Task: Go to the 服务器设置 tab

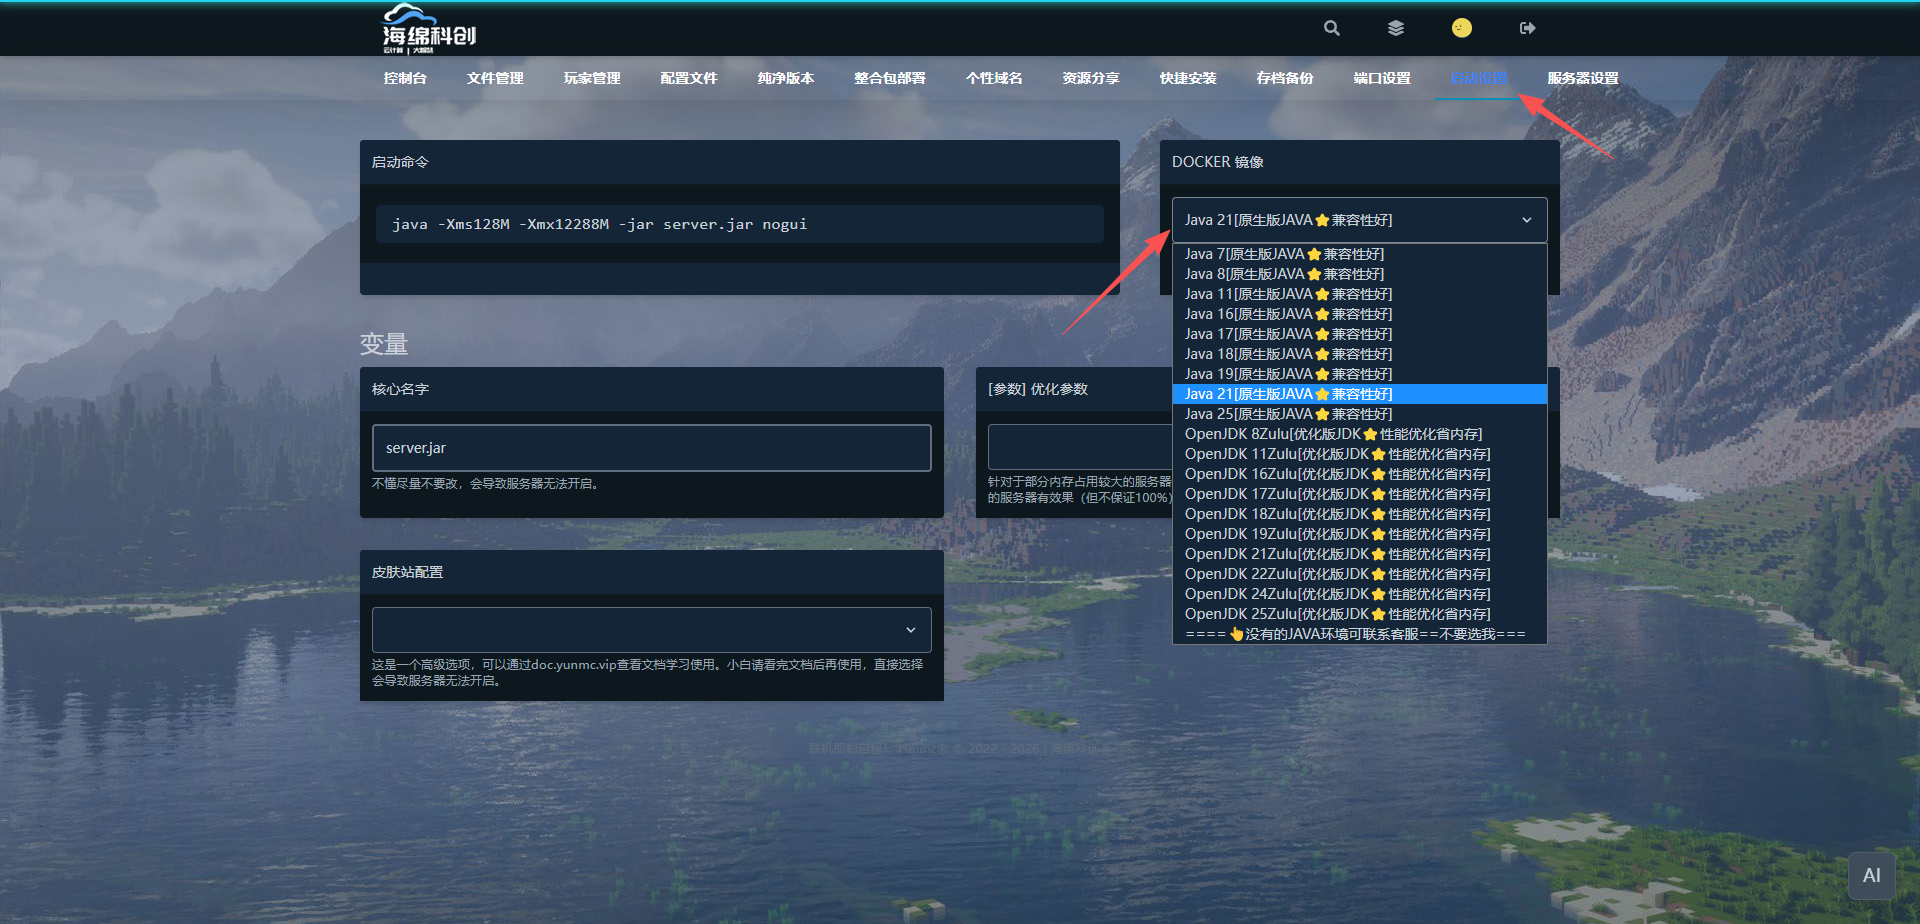Action: pos(1582,78)
